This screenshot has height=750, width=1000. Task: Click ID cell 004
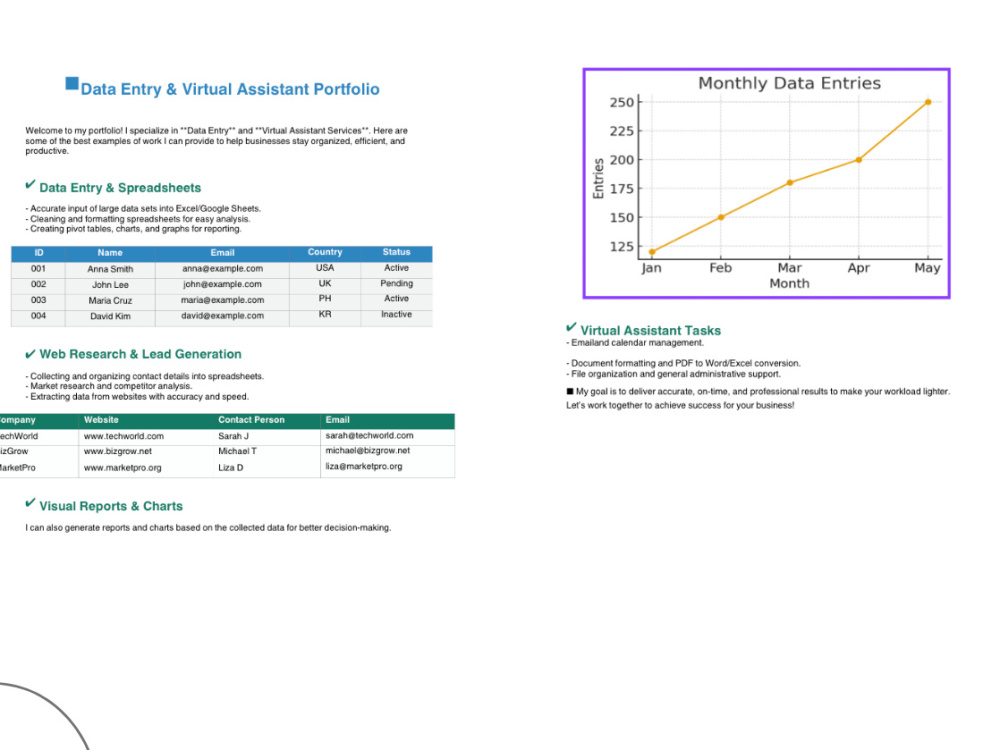38,316
